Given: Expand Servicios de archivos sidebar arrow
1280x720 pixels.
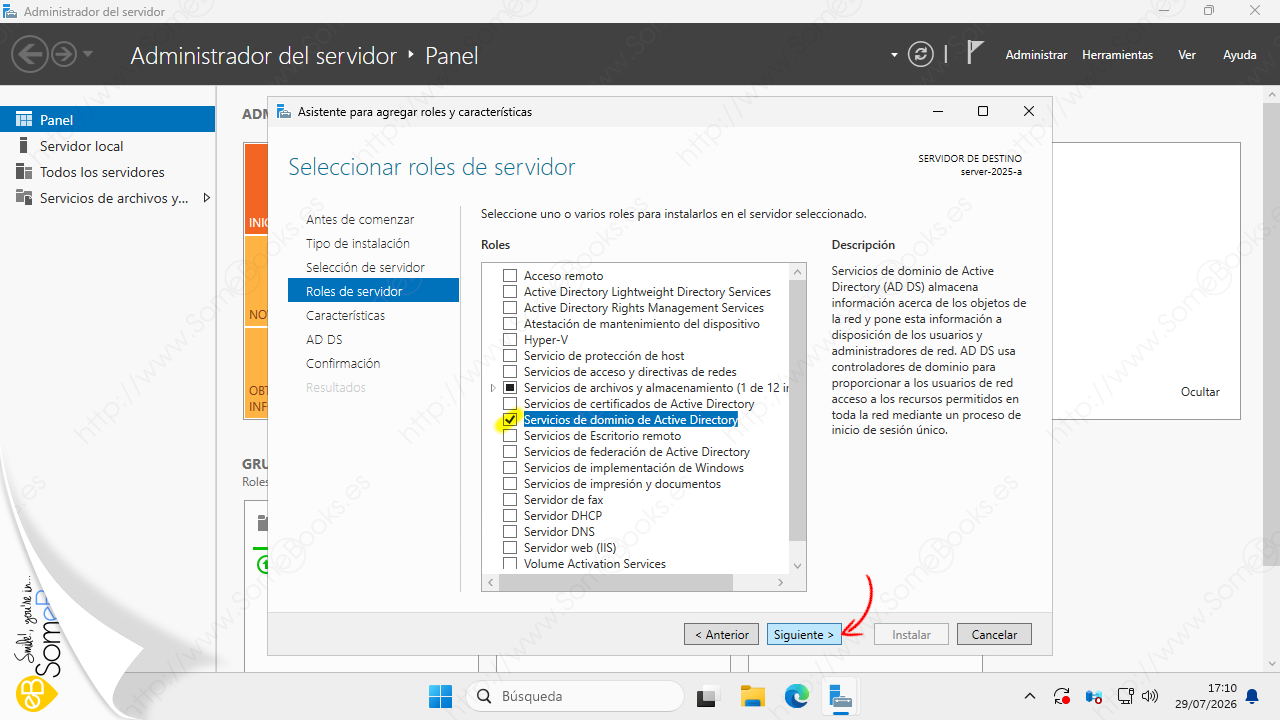Looking at the screenshot, I should pos(206,198).
